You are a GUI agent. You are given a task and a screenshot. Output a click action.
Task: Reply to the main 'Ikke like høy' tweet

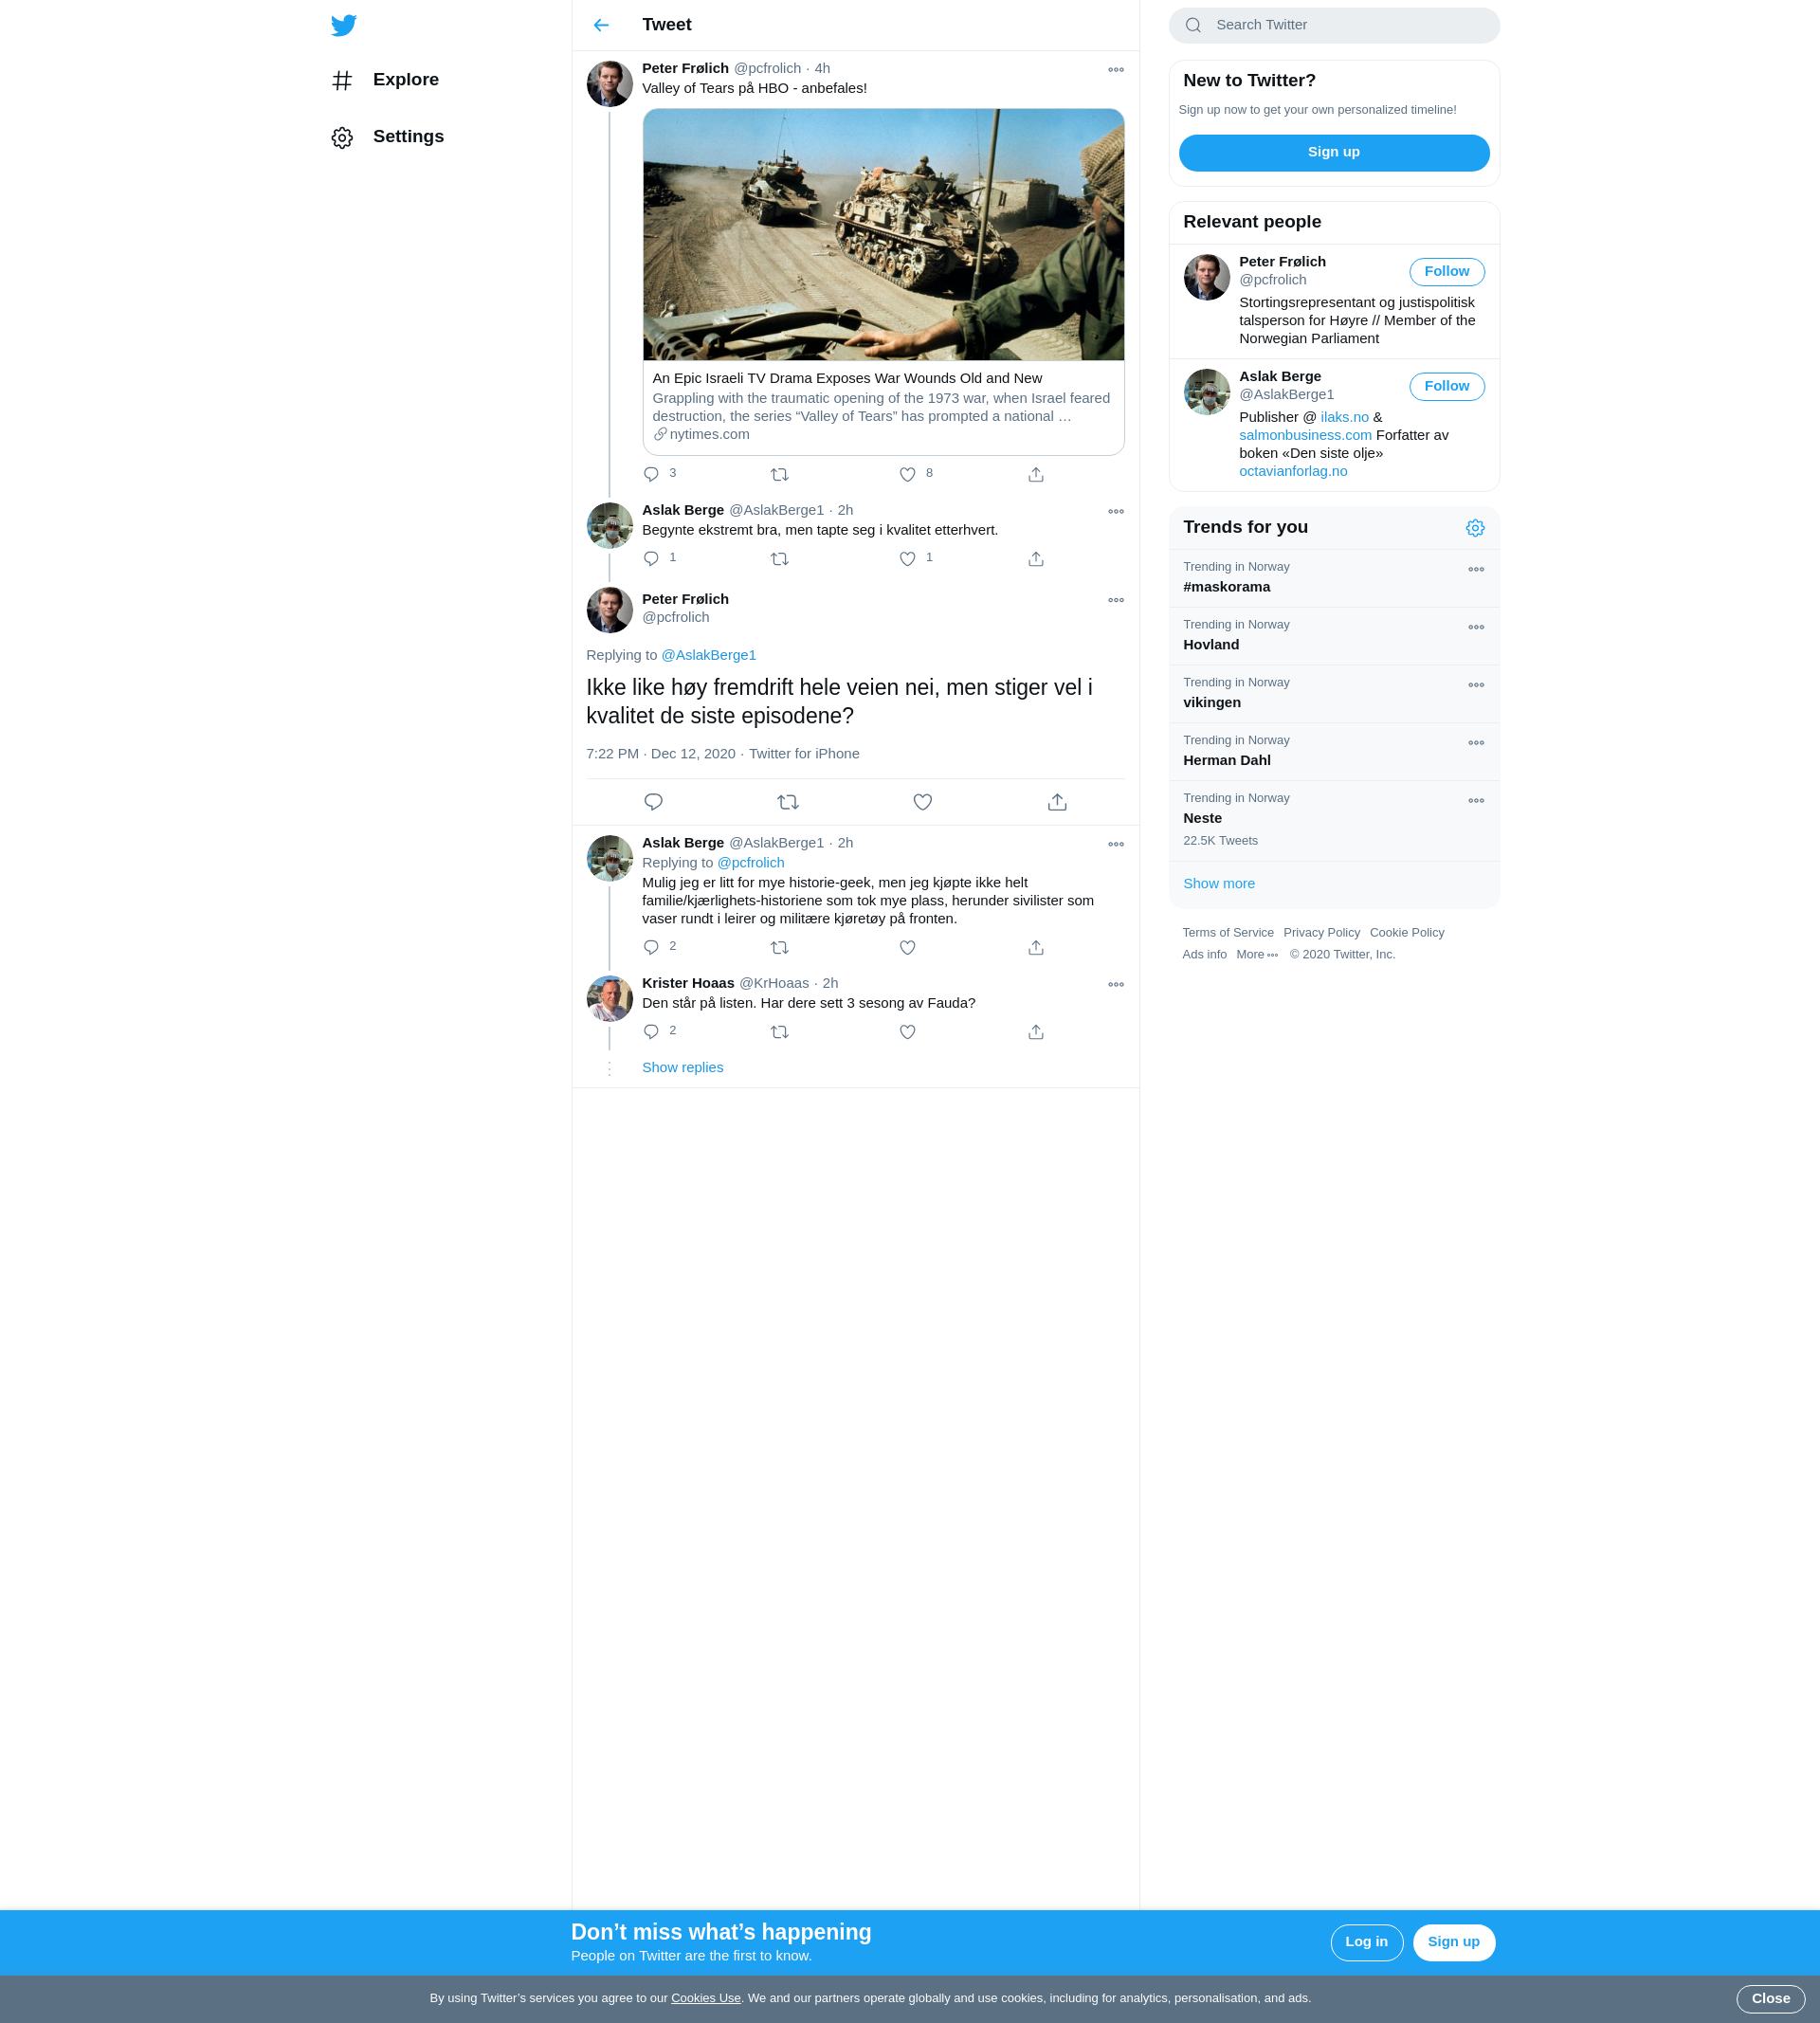[x=653, y=802]
